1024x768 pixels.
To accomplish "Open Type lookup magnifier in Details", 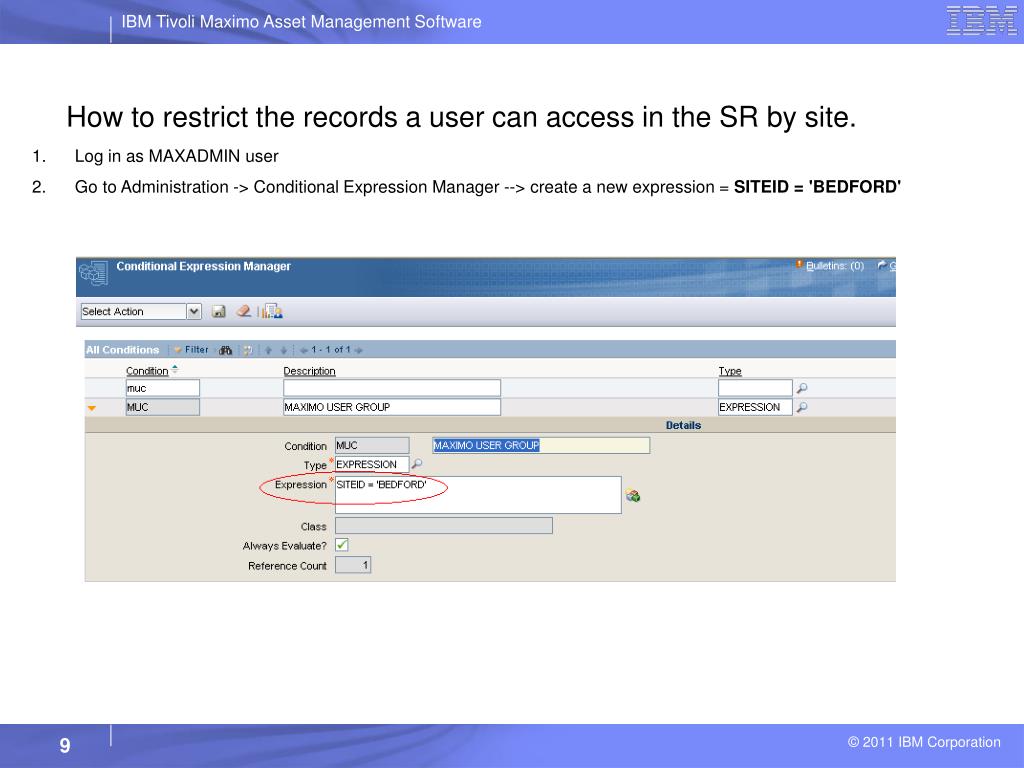I will 417,464.
